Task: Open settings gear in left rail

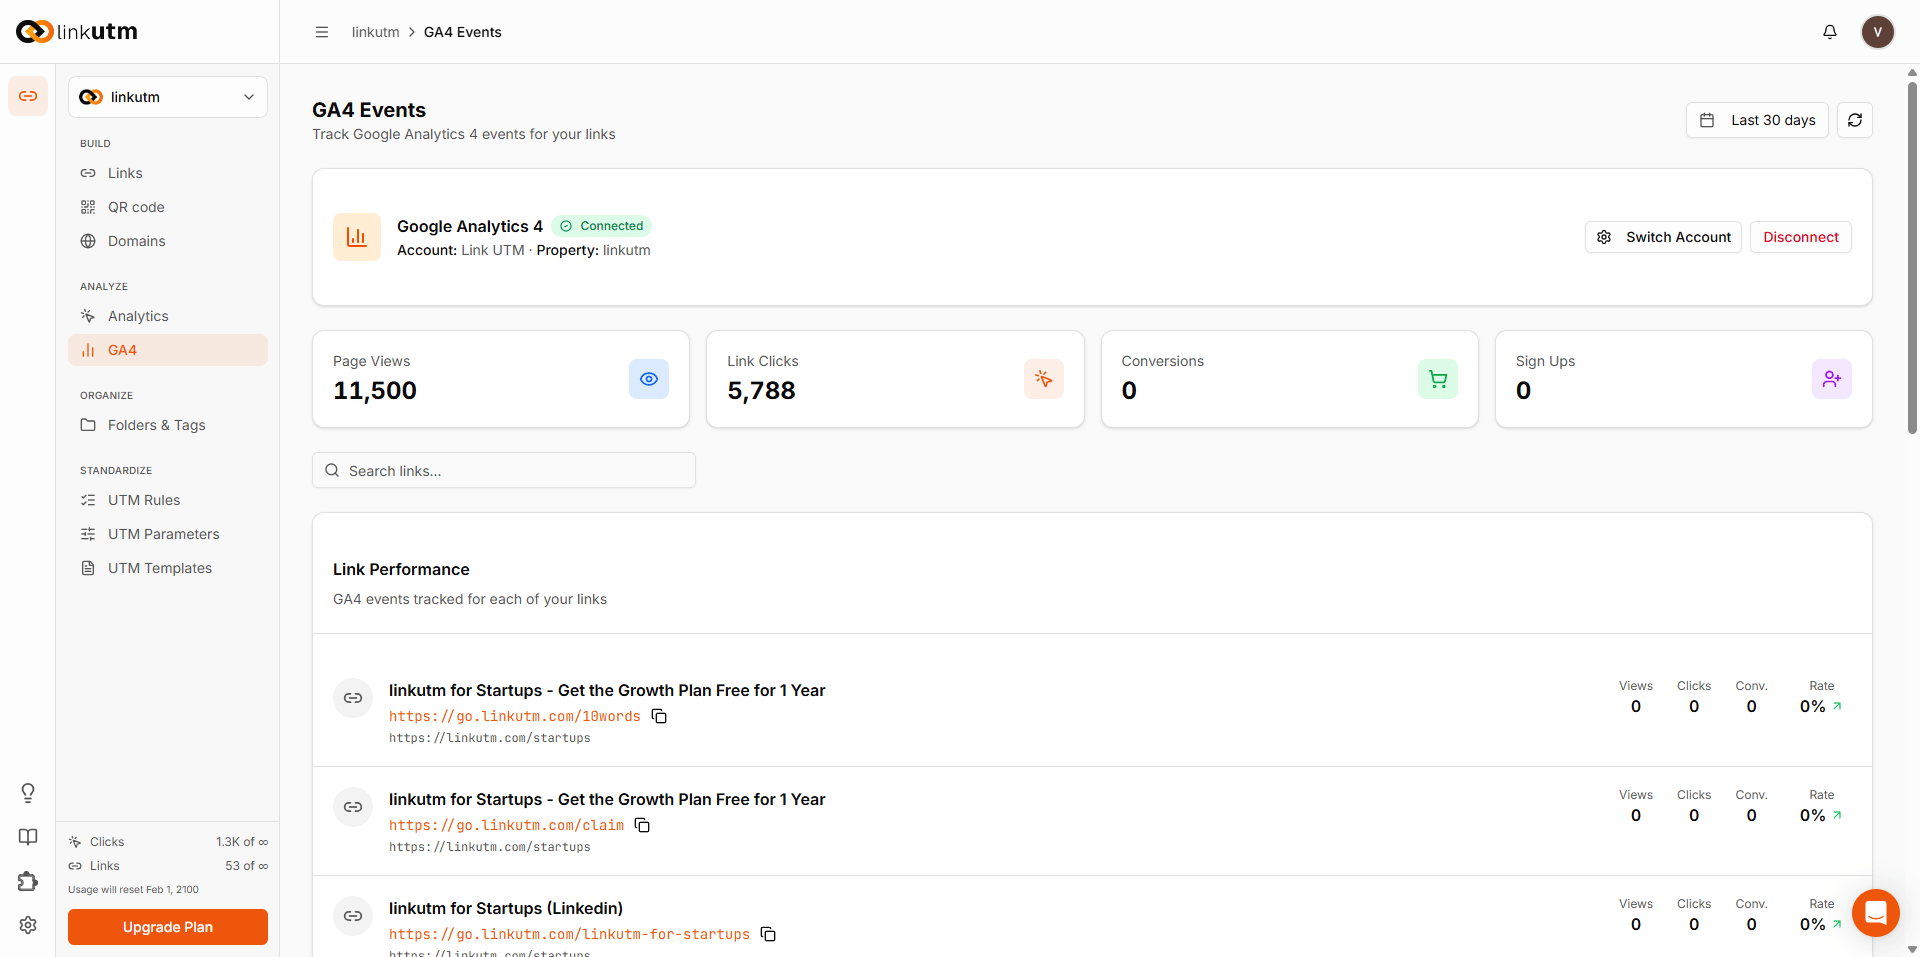Action: [x=28, y=925]
